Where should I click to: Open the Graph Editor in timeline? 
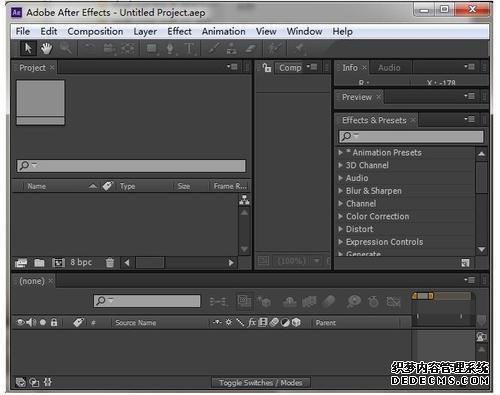pos(393,302)
